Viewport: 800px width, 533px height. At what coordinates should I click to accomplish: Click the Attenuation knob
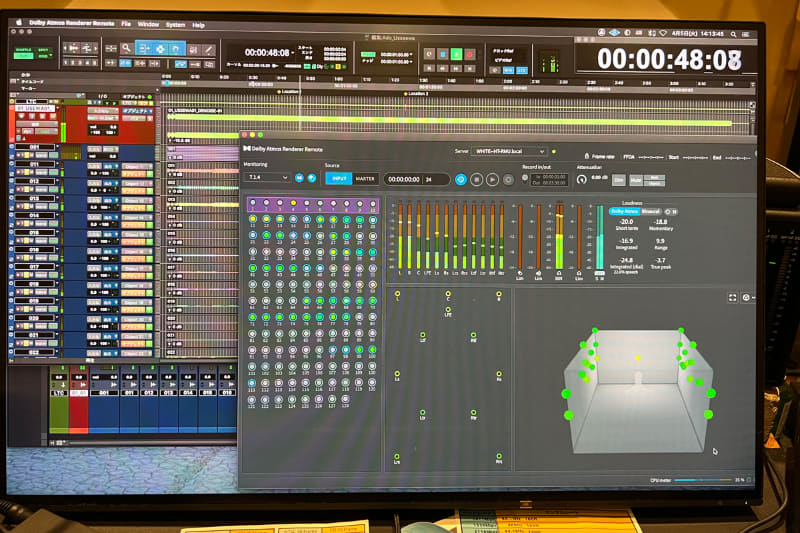pos(581,180)
